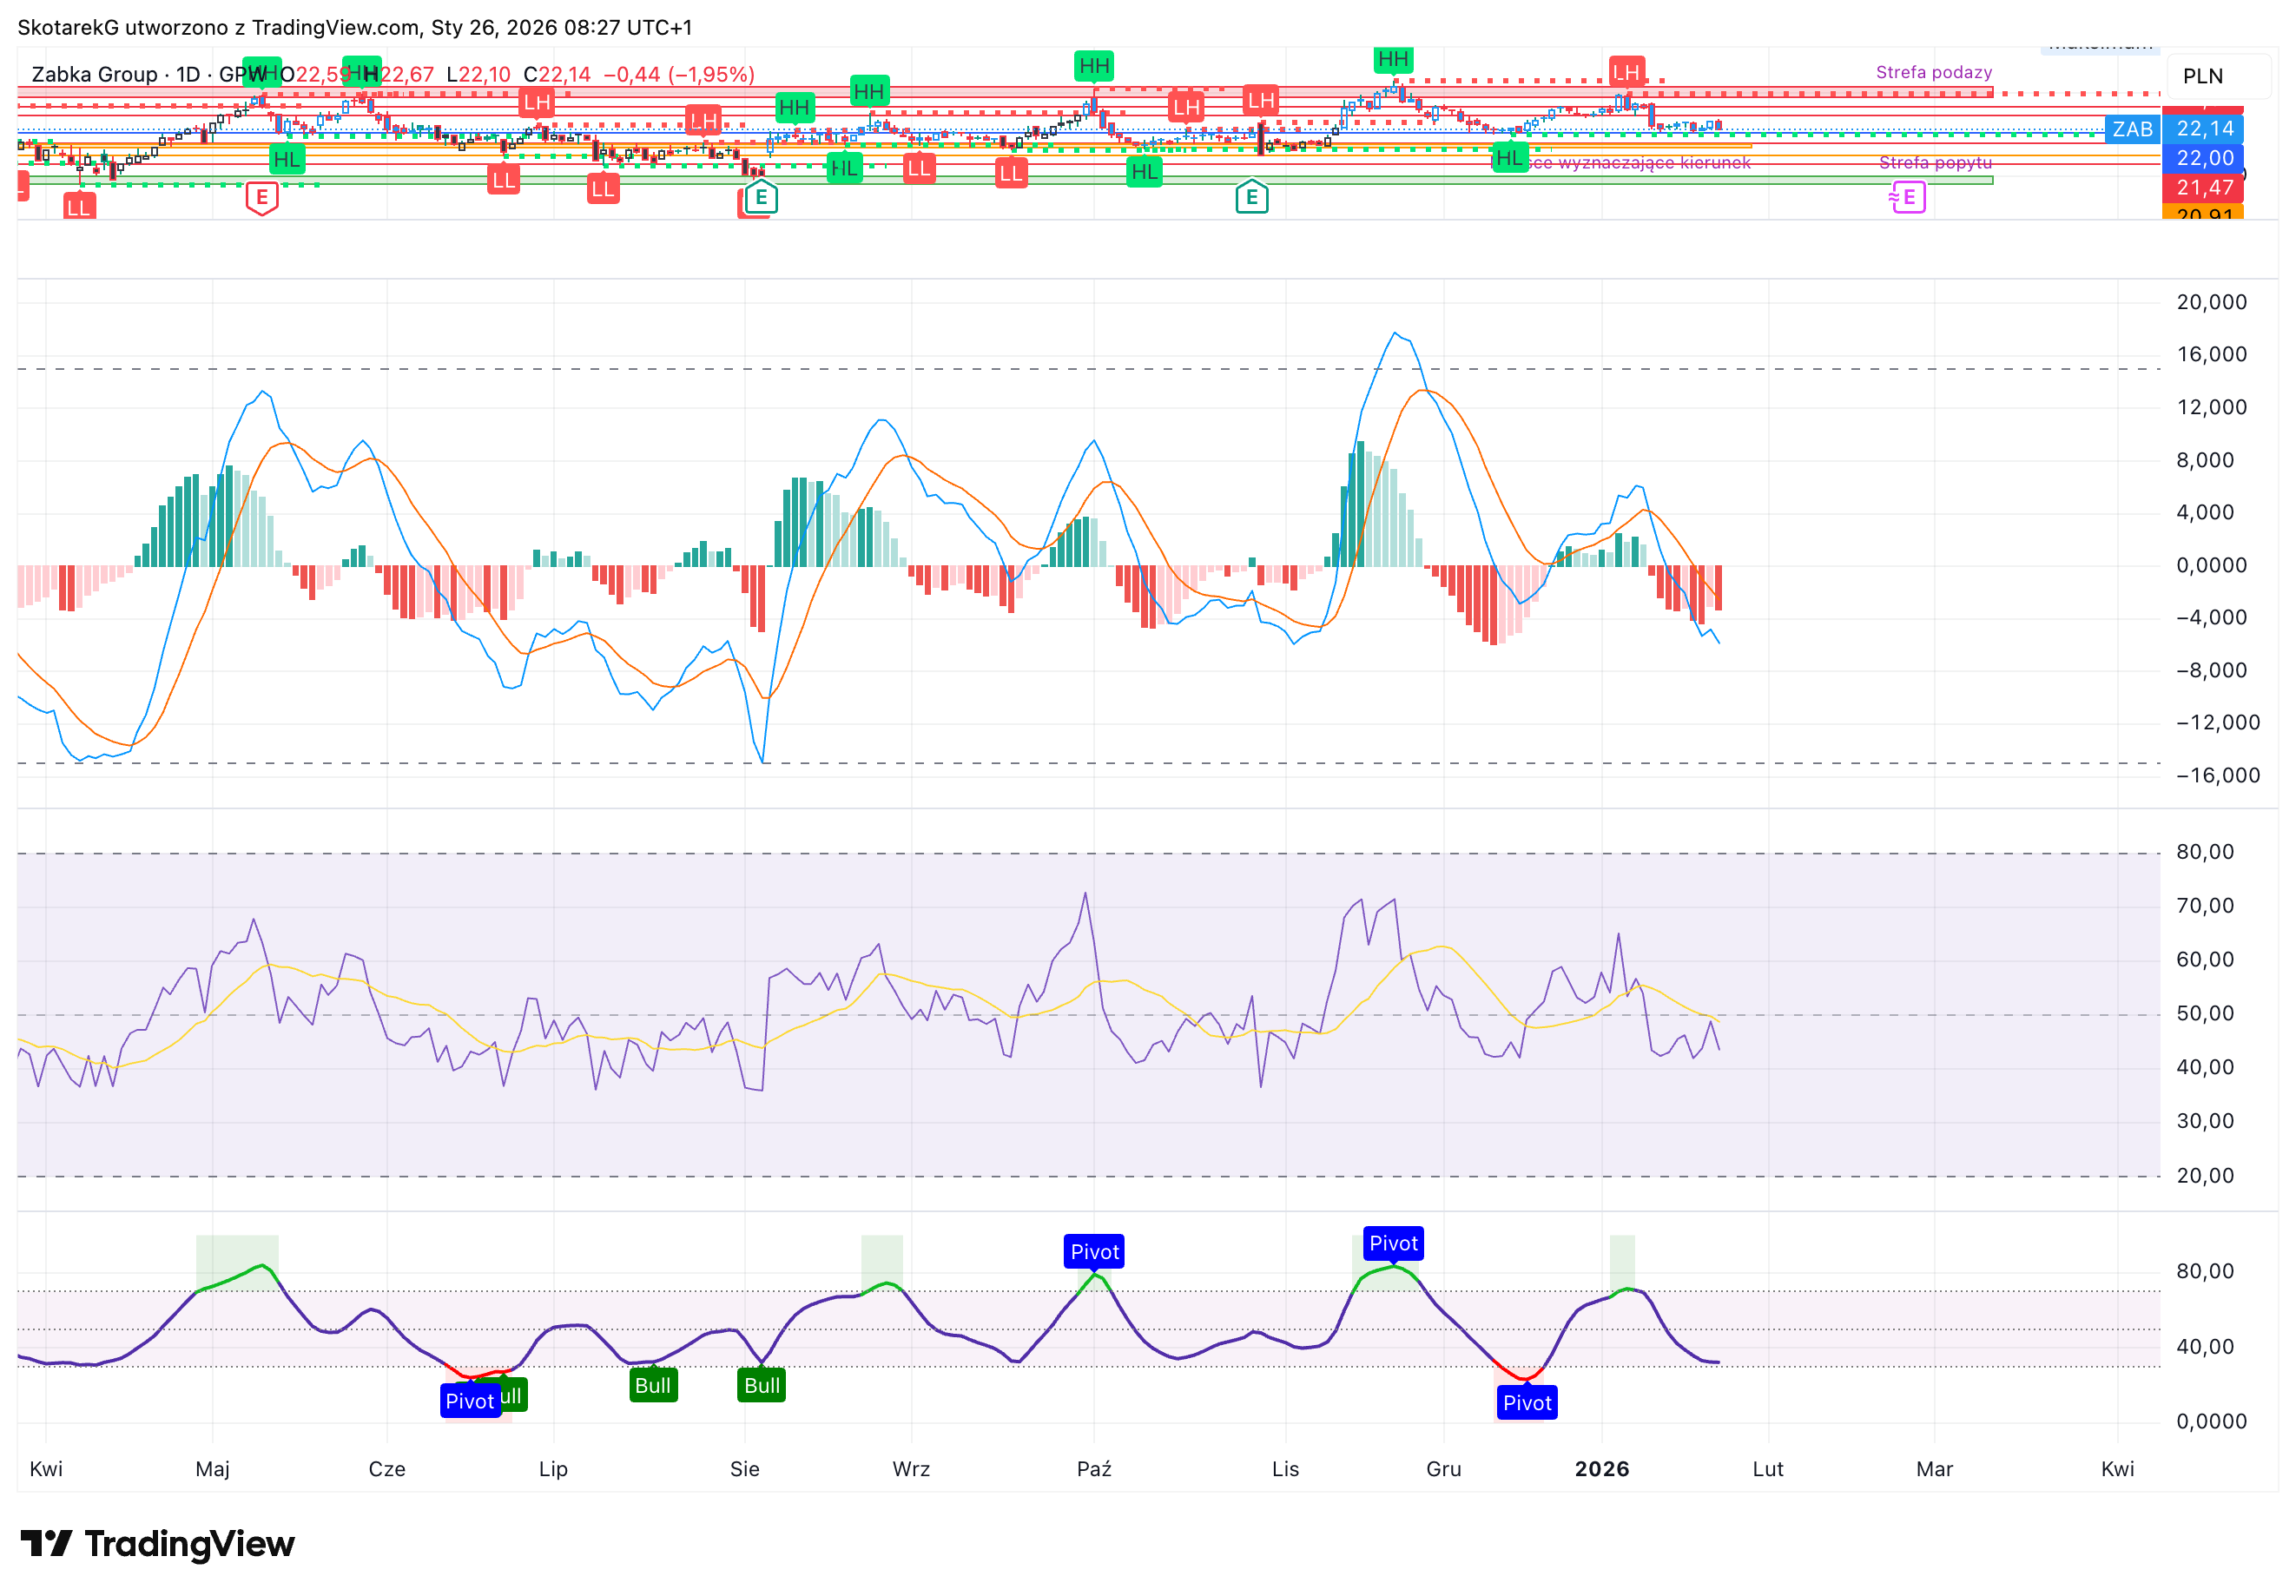Select the blue Pivot label in November
Viewport: 2296px width, 1596px height.
(x=1393, y=1243)
